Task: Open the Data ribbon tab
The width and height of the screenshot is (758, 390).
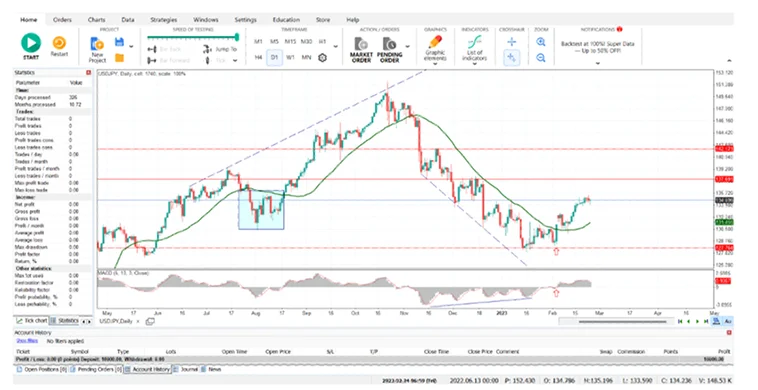Action: [128, 20]
